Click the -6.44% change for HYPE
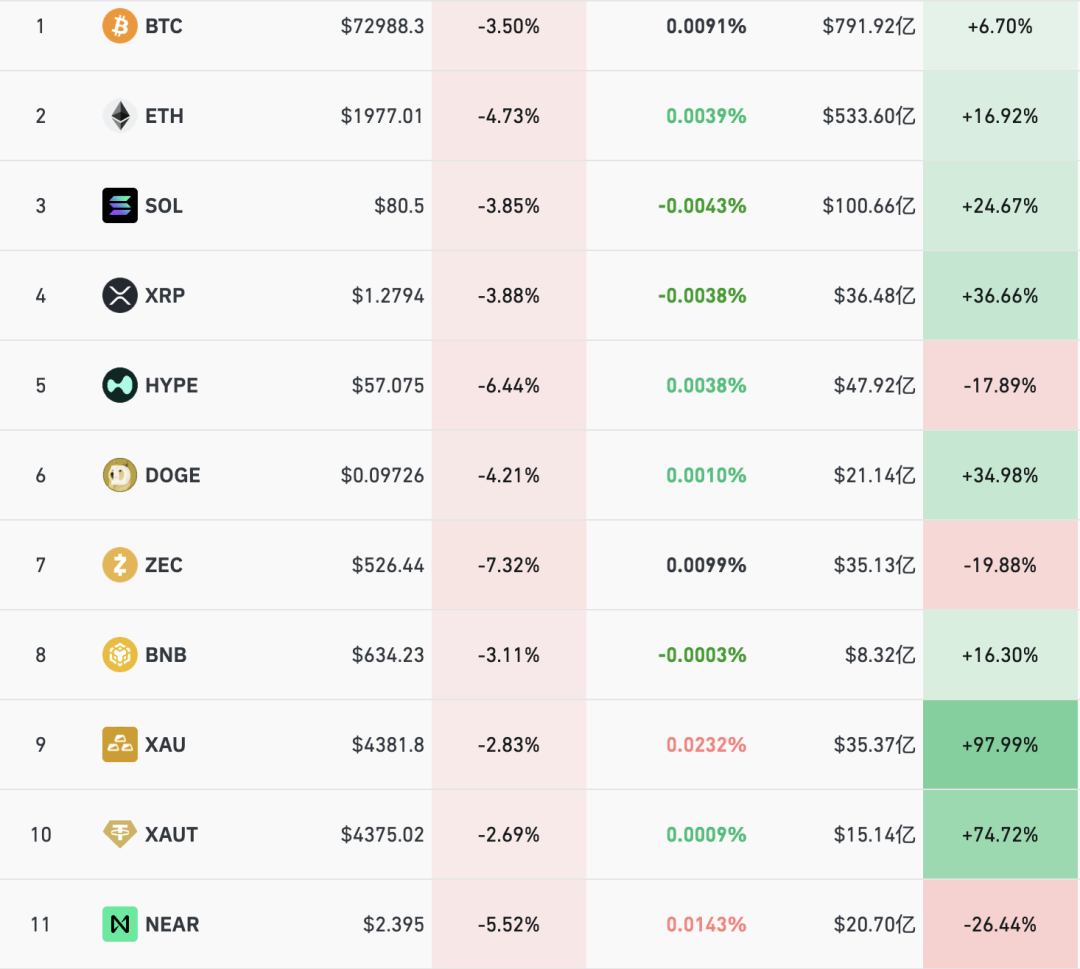Image resolution: width=1080 pixels, height=969 pixels. [508, 385]
